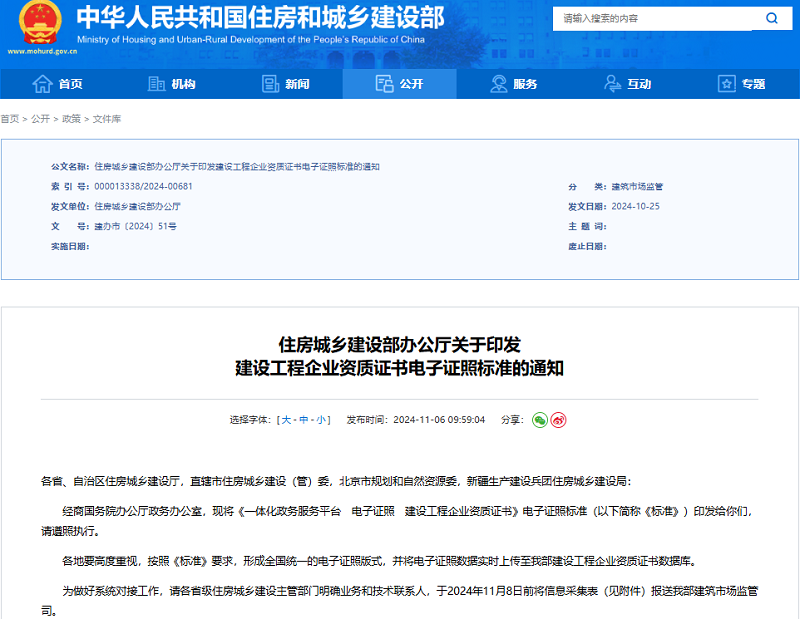Switch to the 公开 tab
Viewport: 800px width, 619px height.
[x=401, y=84]
